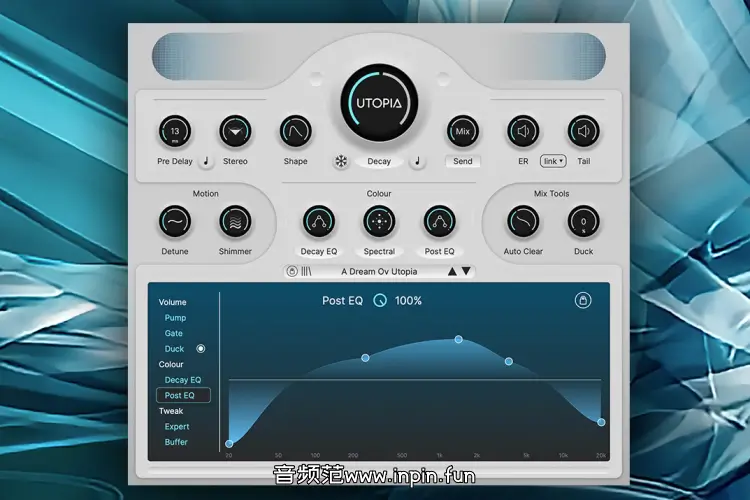The image size is (750, 500).
Task: Click the Detune knob in Motion
Action: tap(175, 222)
